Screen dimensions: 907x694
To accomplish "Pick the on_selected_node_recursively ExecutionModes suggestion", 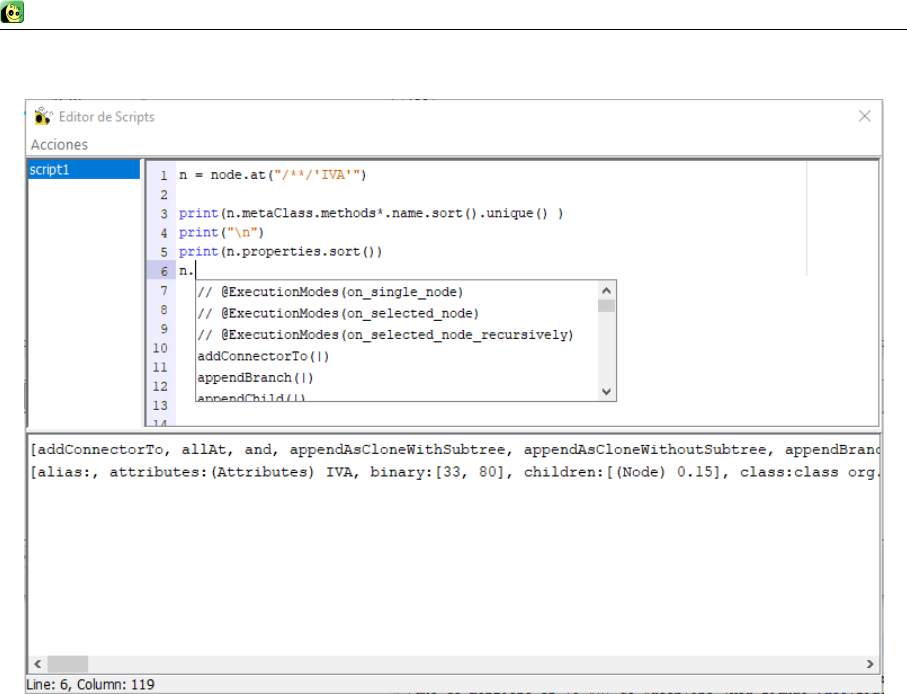I will tap(385, 334).
